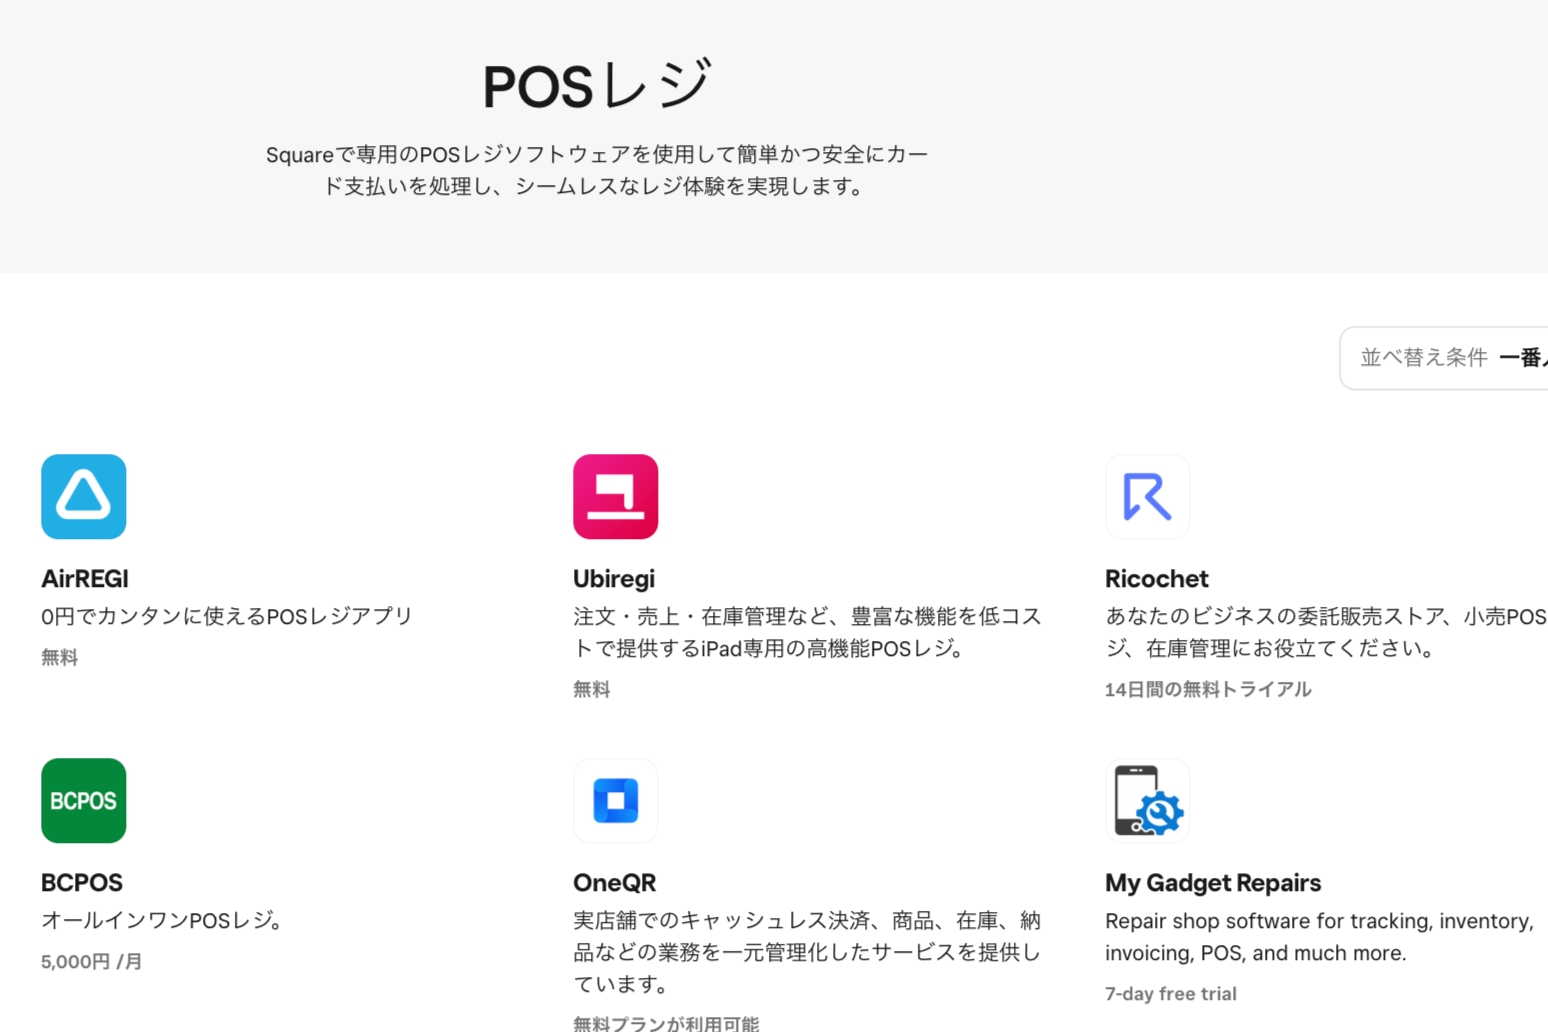
Task: Click the 無料 price under Ubiregi
Action: [x=591, y=689]
